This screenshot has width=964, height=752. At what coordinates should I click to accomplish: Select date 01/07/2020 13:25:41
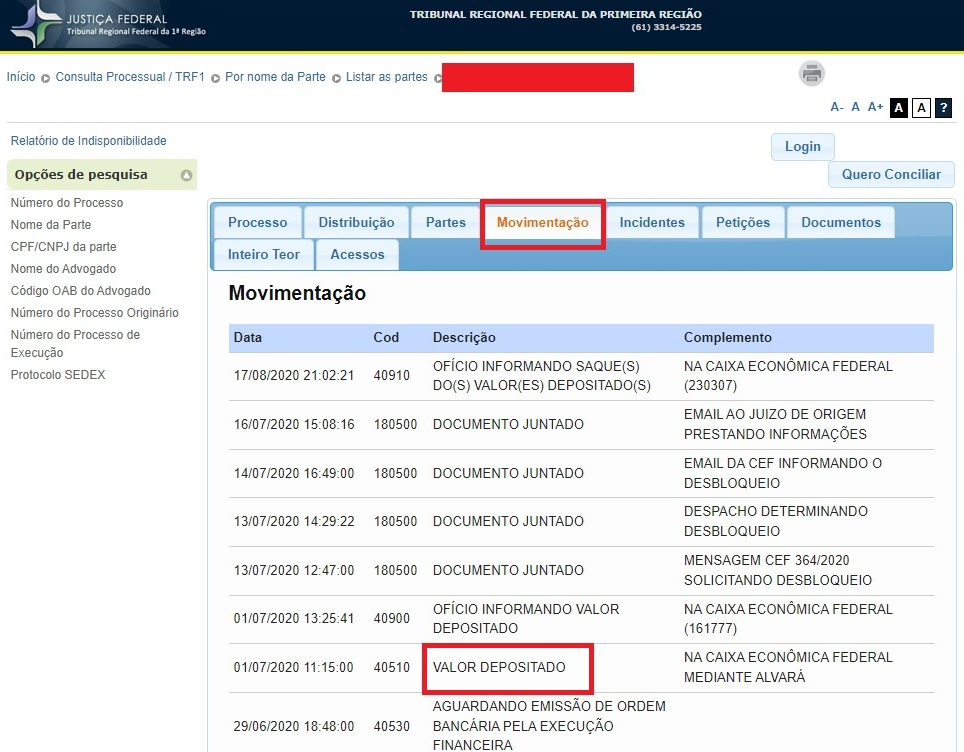point(294,619)
